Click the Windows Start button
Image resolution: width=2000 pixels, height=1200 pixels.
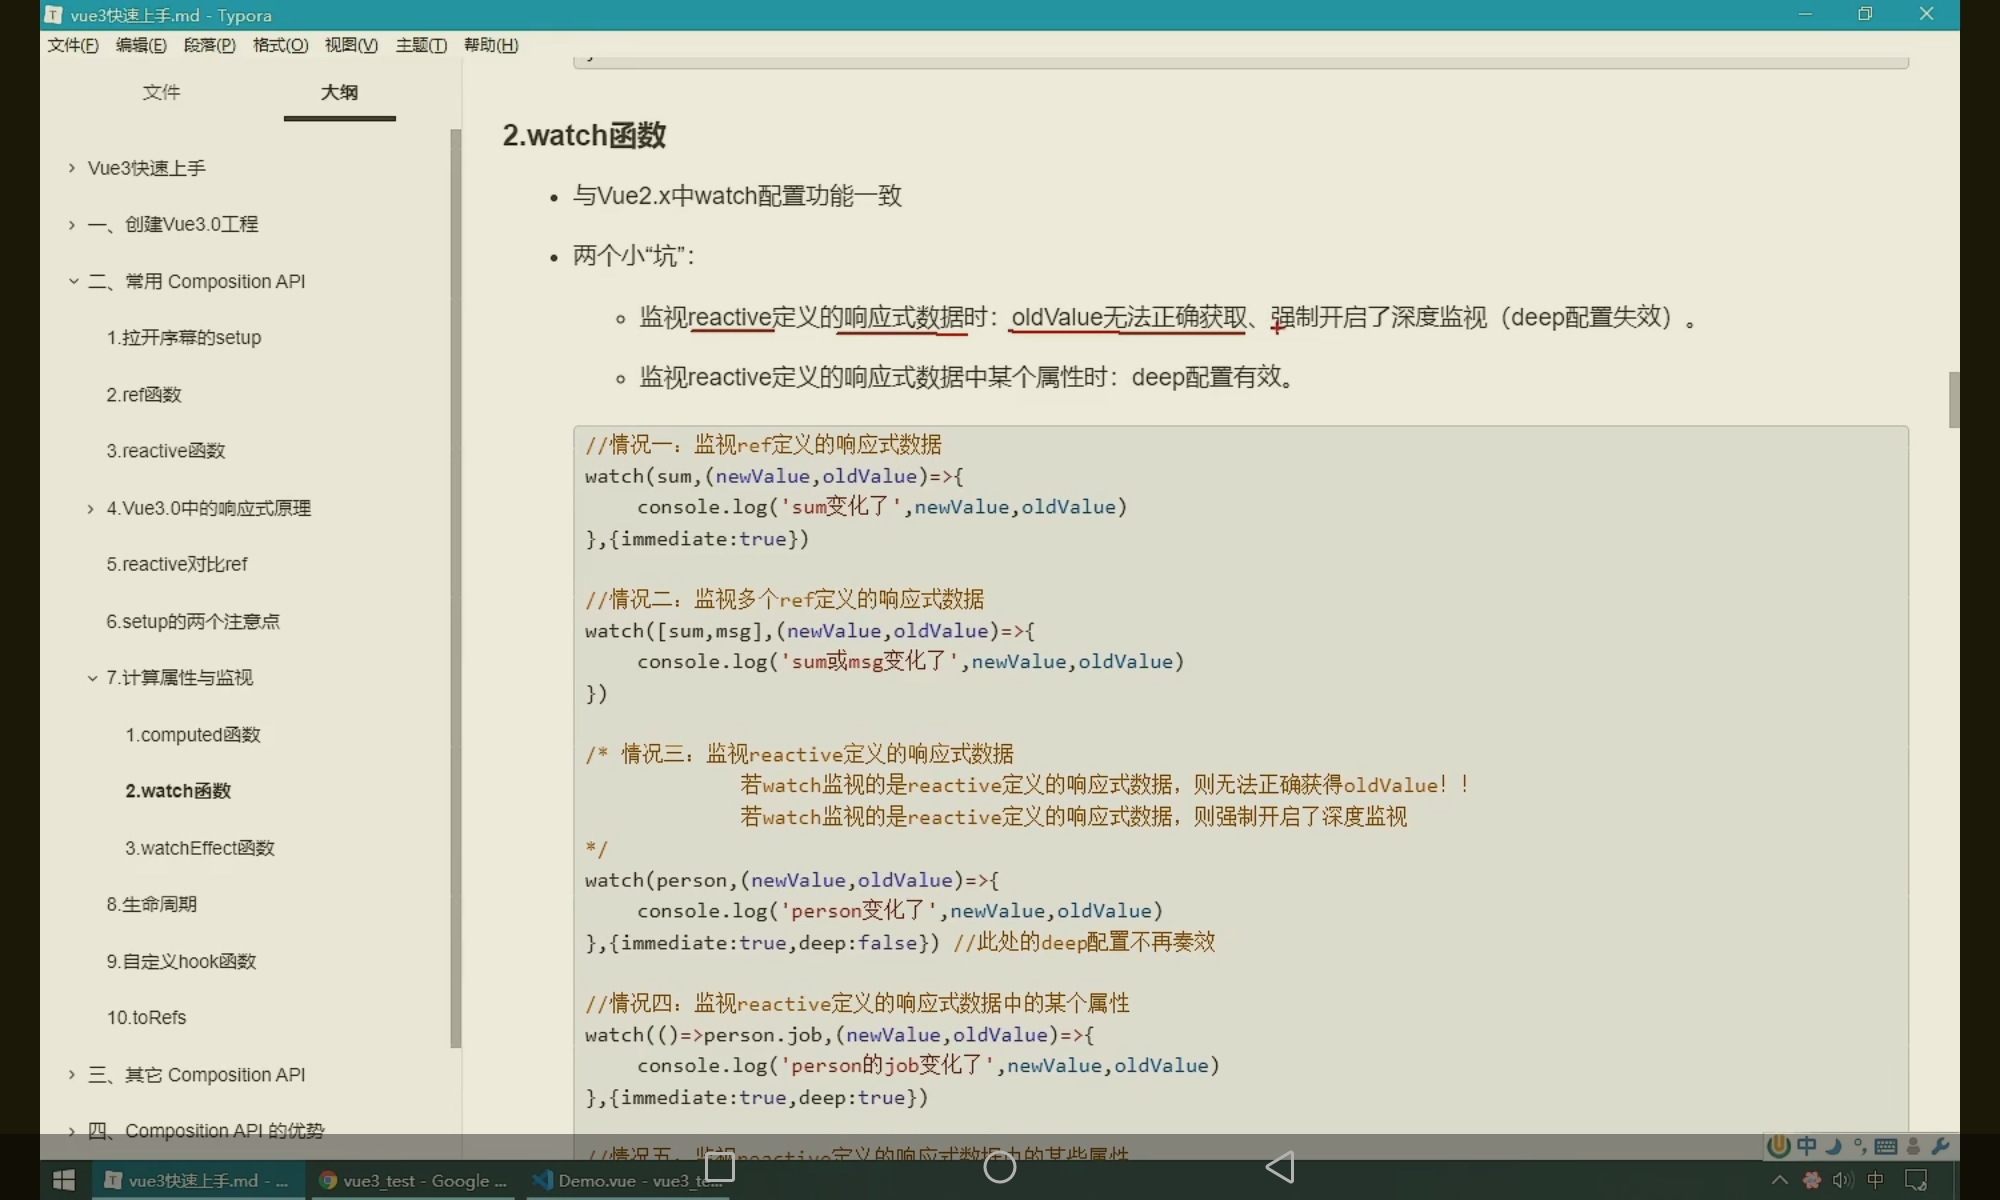tap(64, 1181)
